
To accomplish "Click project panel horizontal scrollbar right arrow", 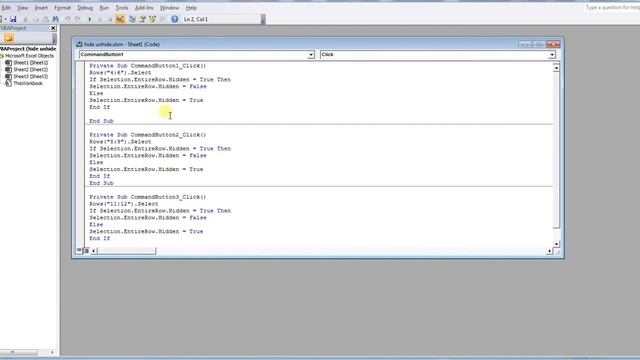I will point(52,352).
